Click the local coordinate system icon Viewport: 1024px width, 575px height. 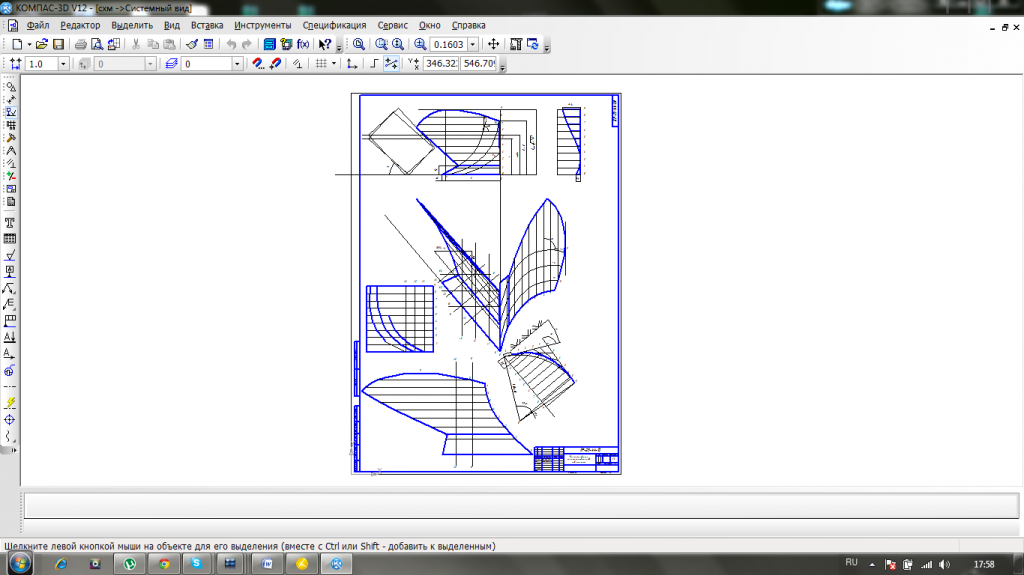pyautogui.click(x=351, y=64)
